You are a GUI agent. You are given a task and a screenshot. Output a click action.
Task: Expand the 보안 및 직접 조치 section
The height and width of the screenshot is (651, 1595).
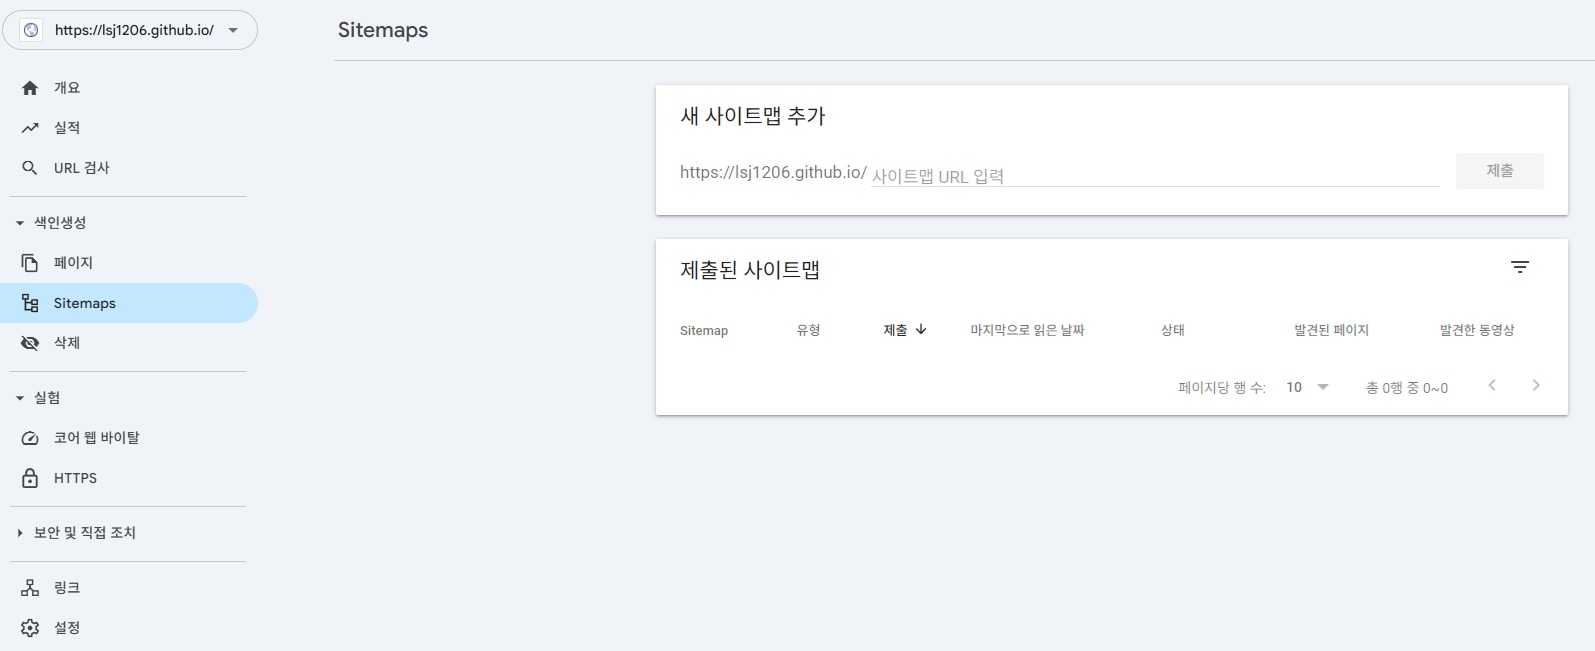[x=20, y=533]
